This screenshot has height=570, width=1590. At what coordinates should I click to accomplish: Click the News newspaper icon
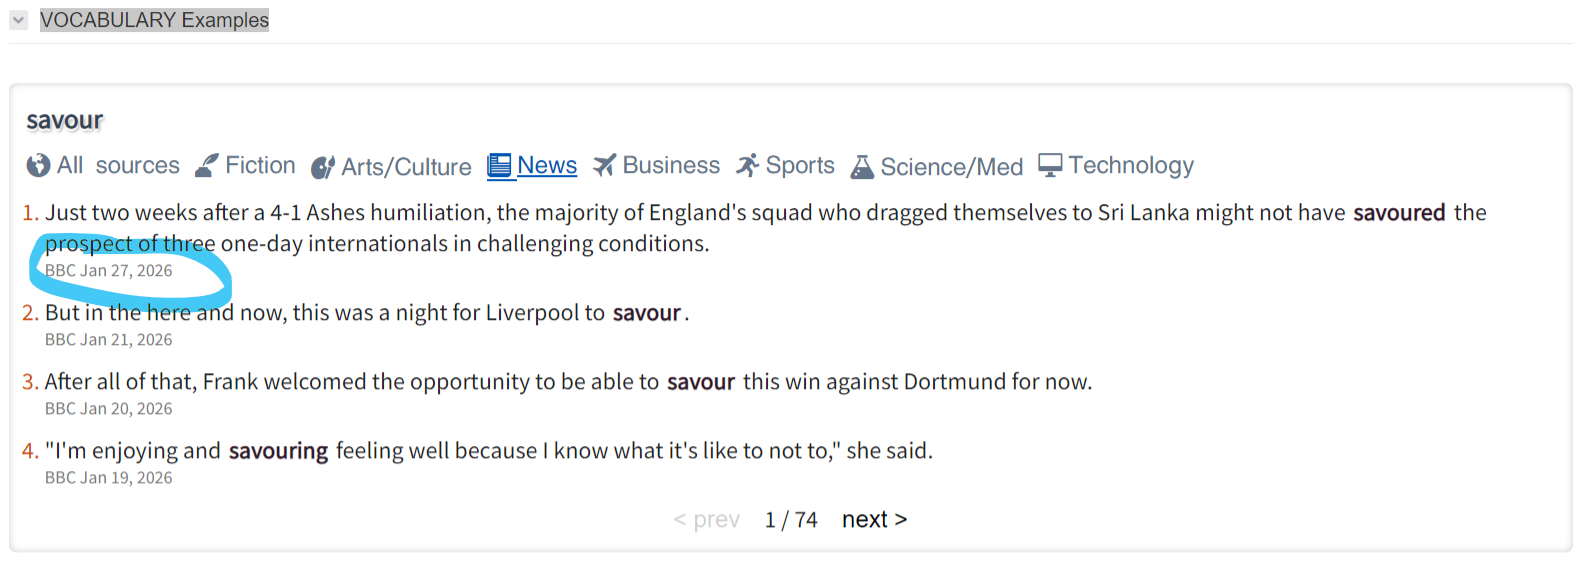point(499,166)
